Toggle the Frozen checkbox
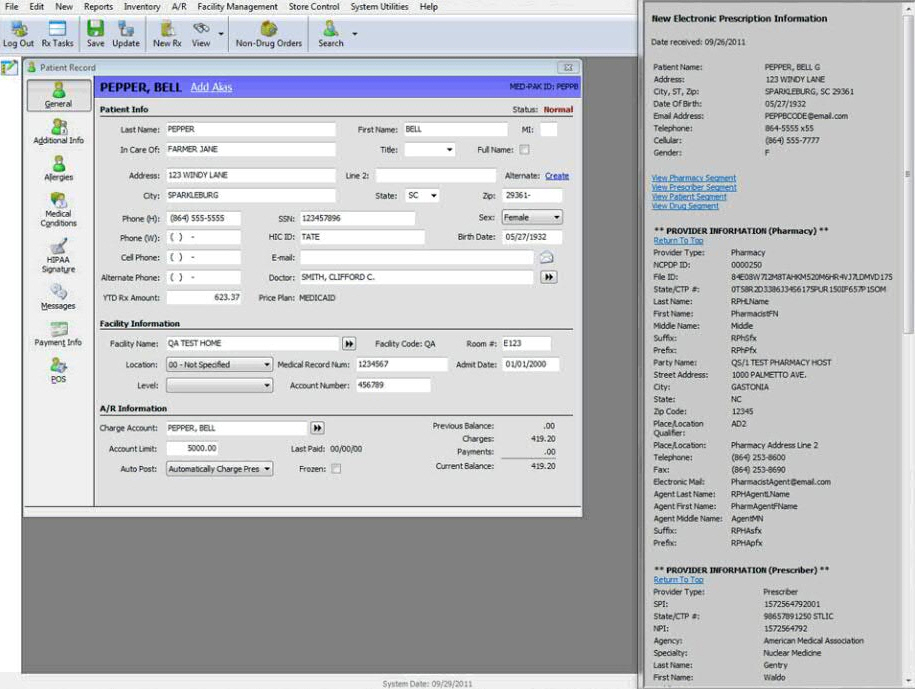The height and width of the screenshot is (689, 915). tap(336, 469)
